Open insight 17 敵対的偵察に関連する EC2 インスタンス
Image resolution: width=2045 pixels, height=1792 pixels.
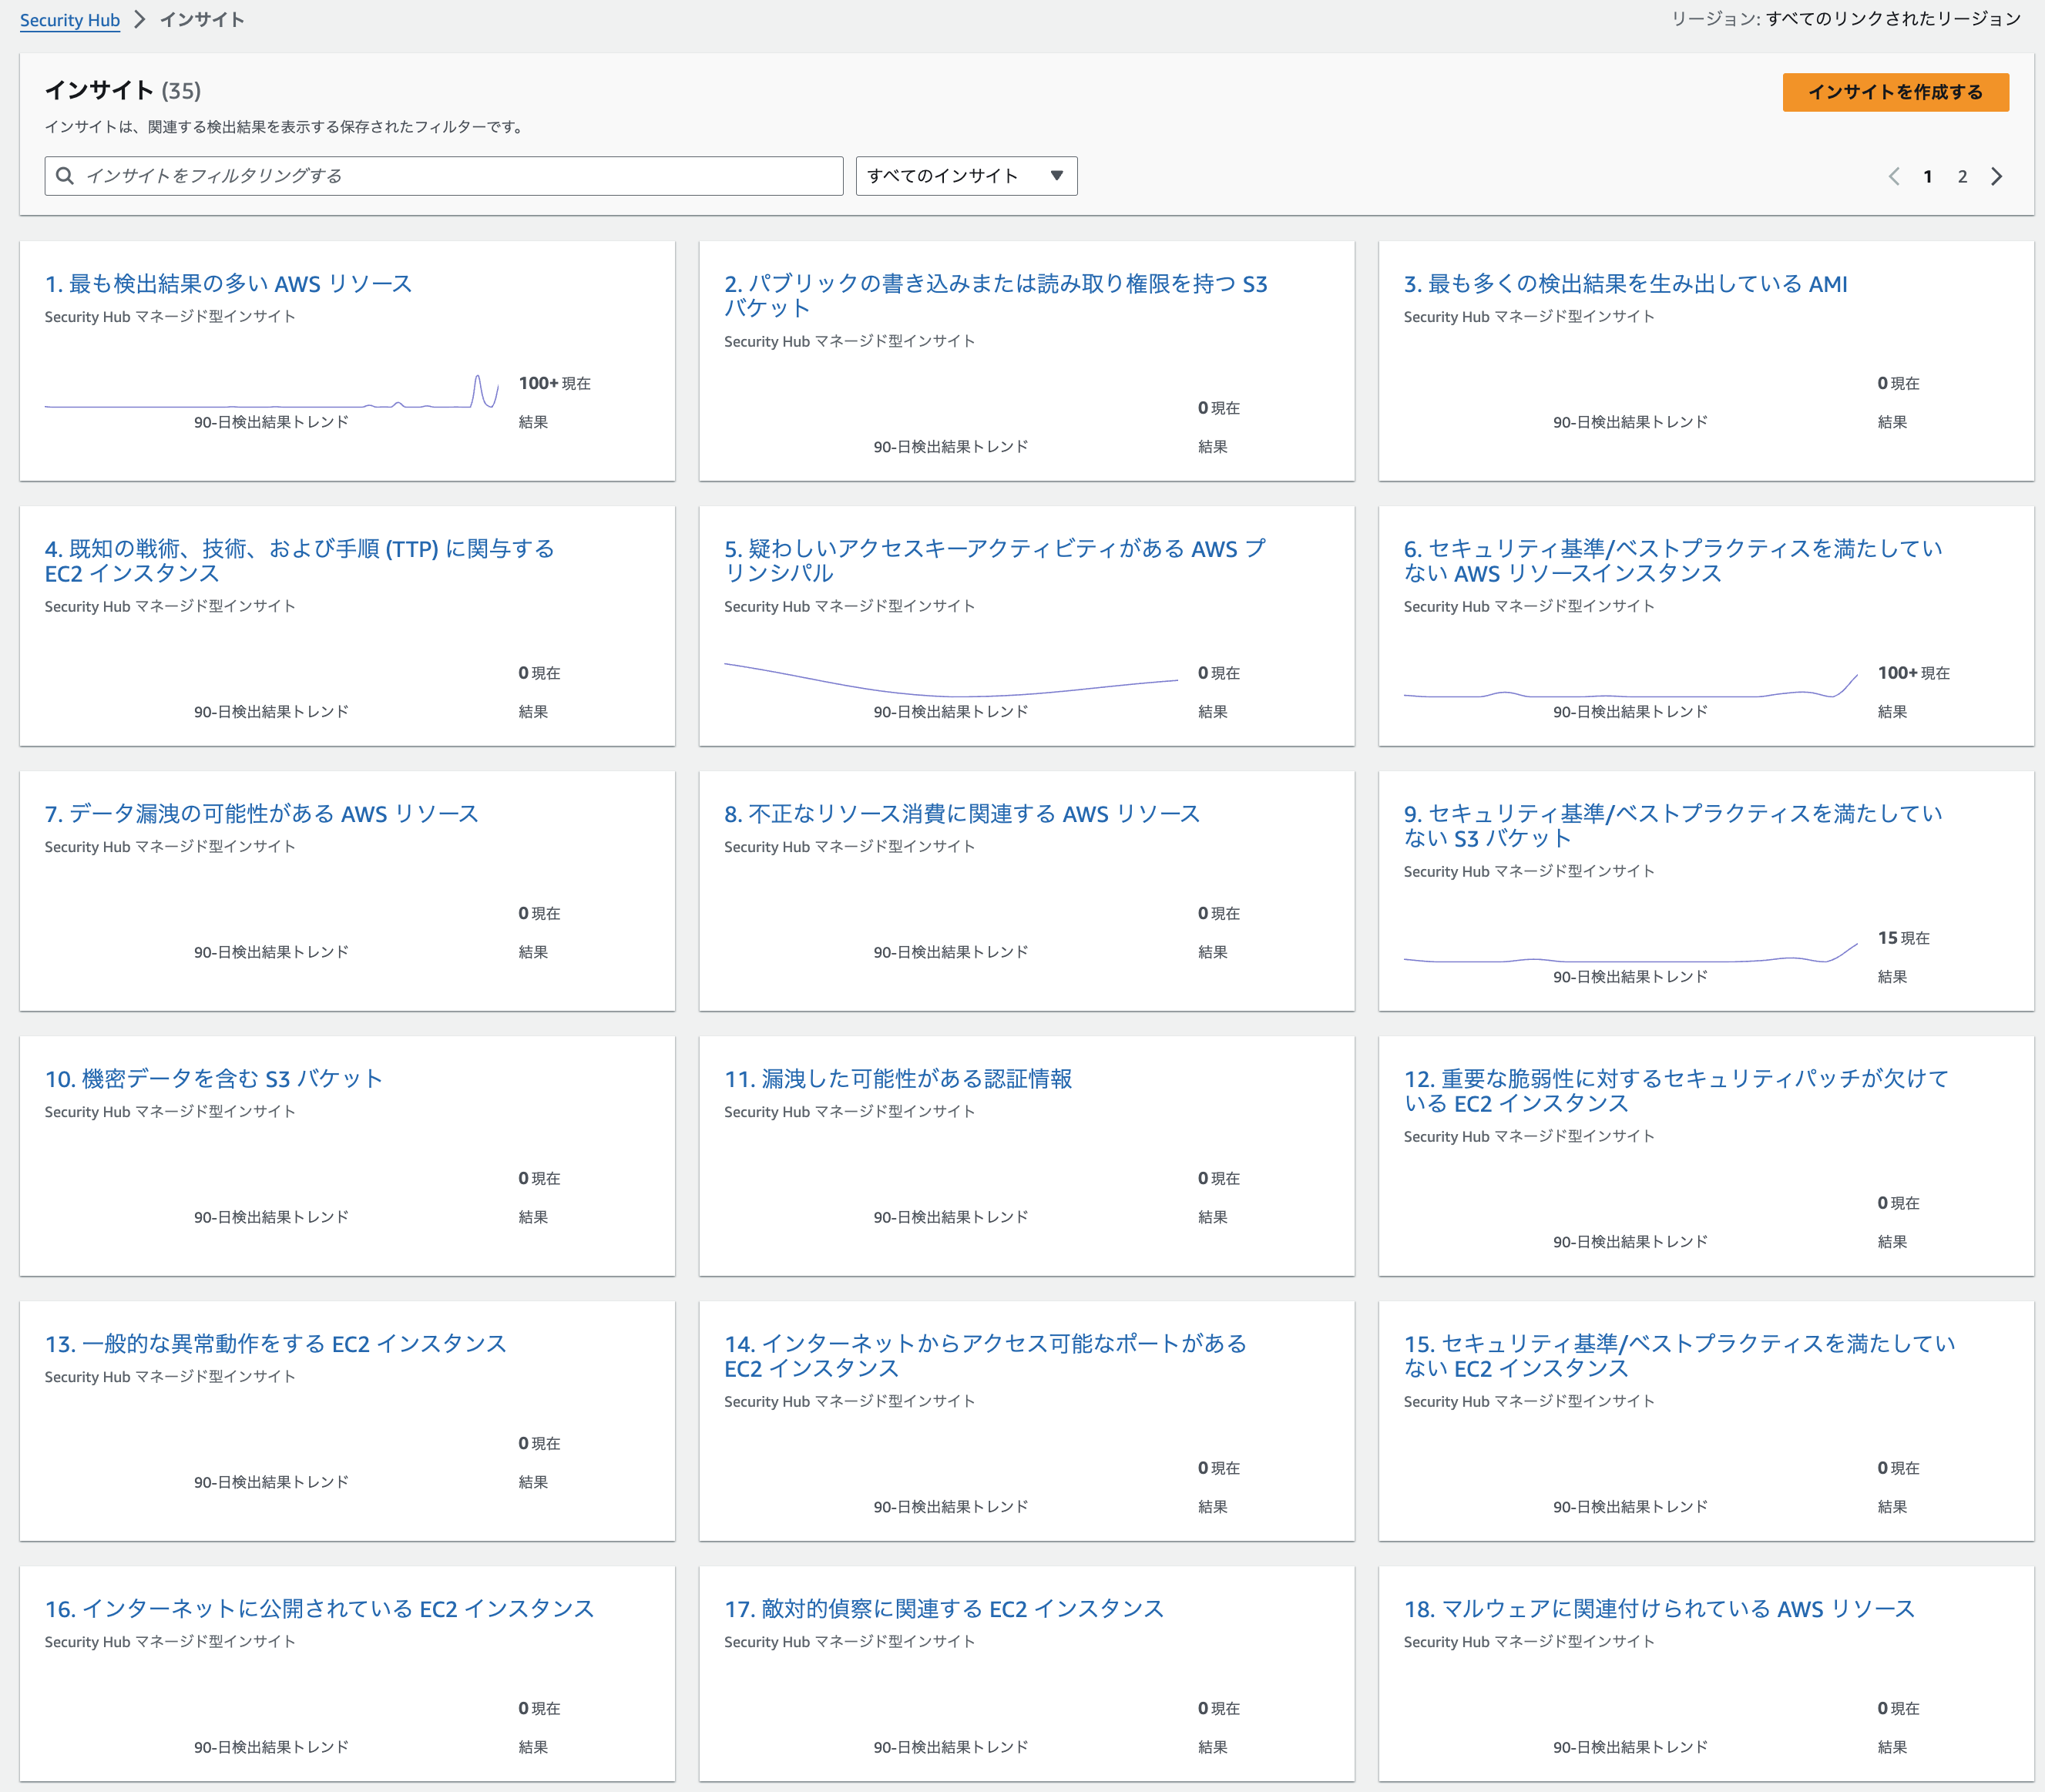coord(943,1609)
